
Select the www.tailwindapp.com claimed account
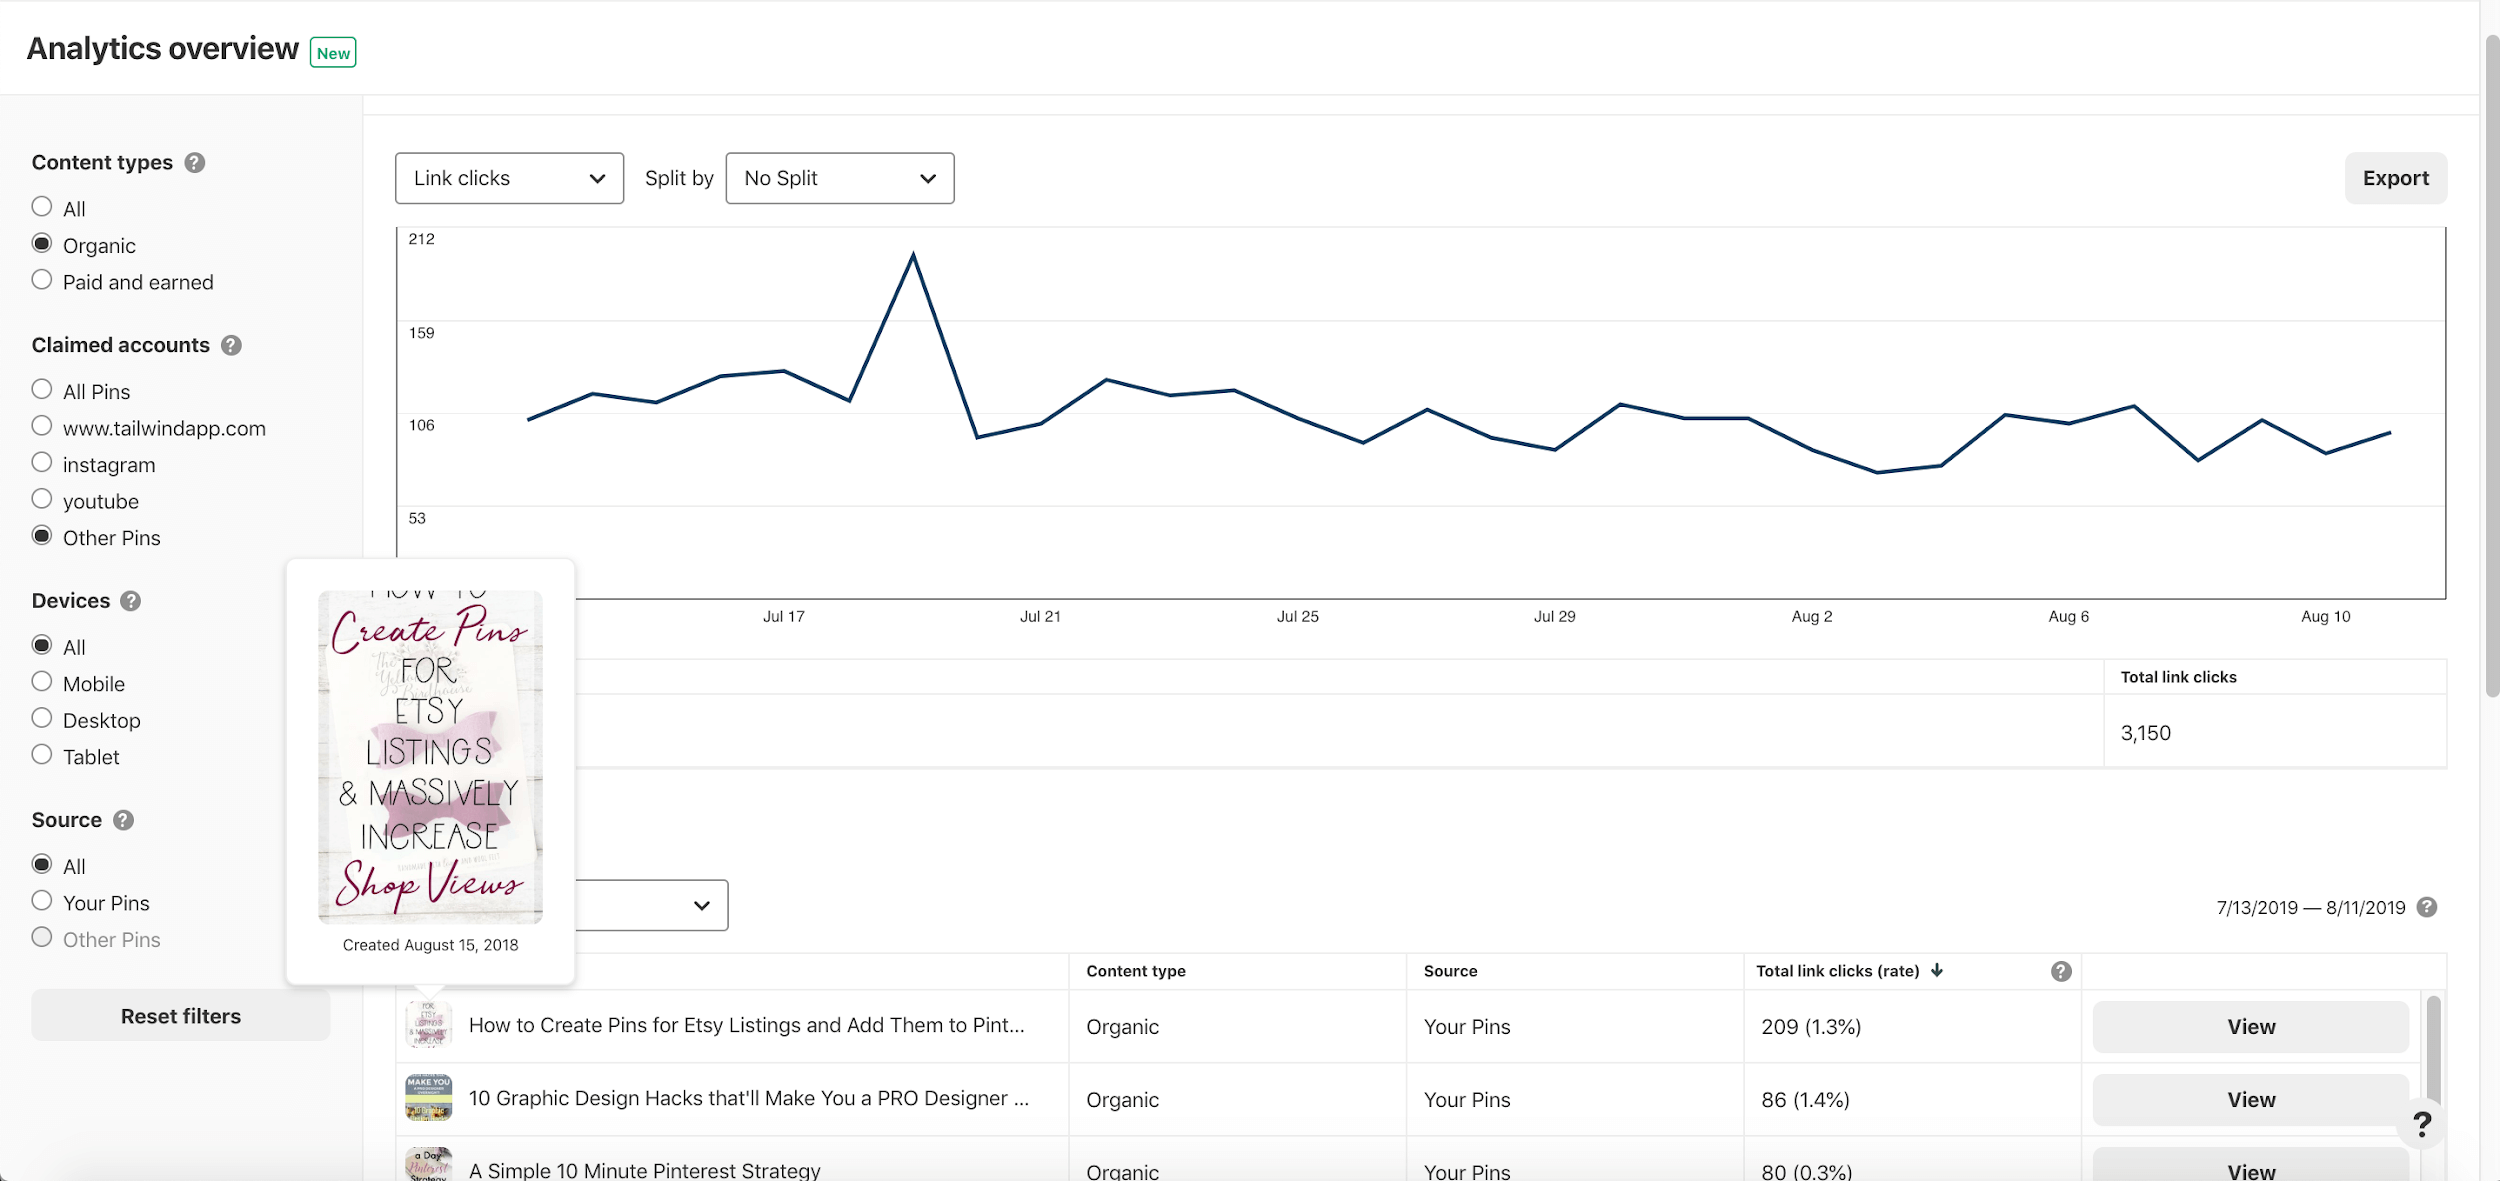(x=42, y=427)
